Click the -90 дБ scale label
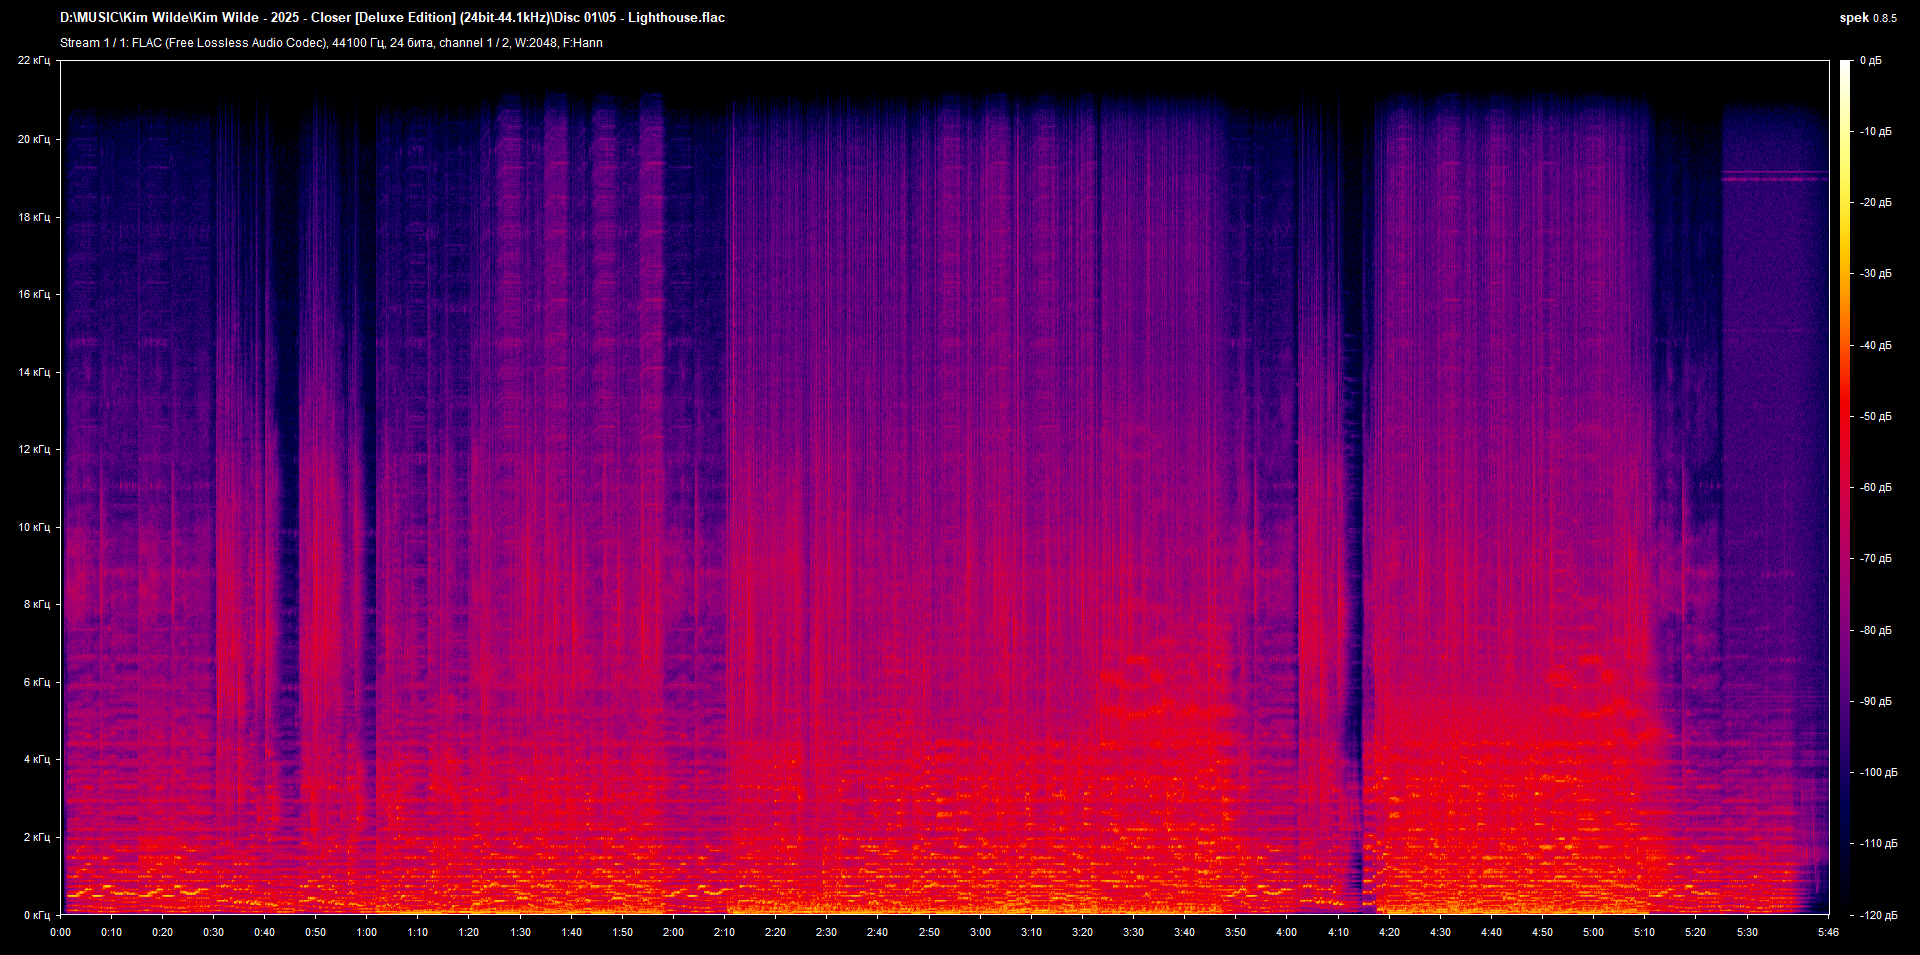This screenshot has height=955, width=1920. [x=1876, y=701]
